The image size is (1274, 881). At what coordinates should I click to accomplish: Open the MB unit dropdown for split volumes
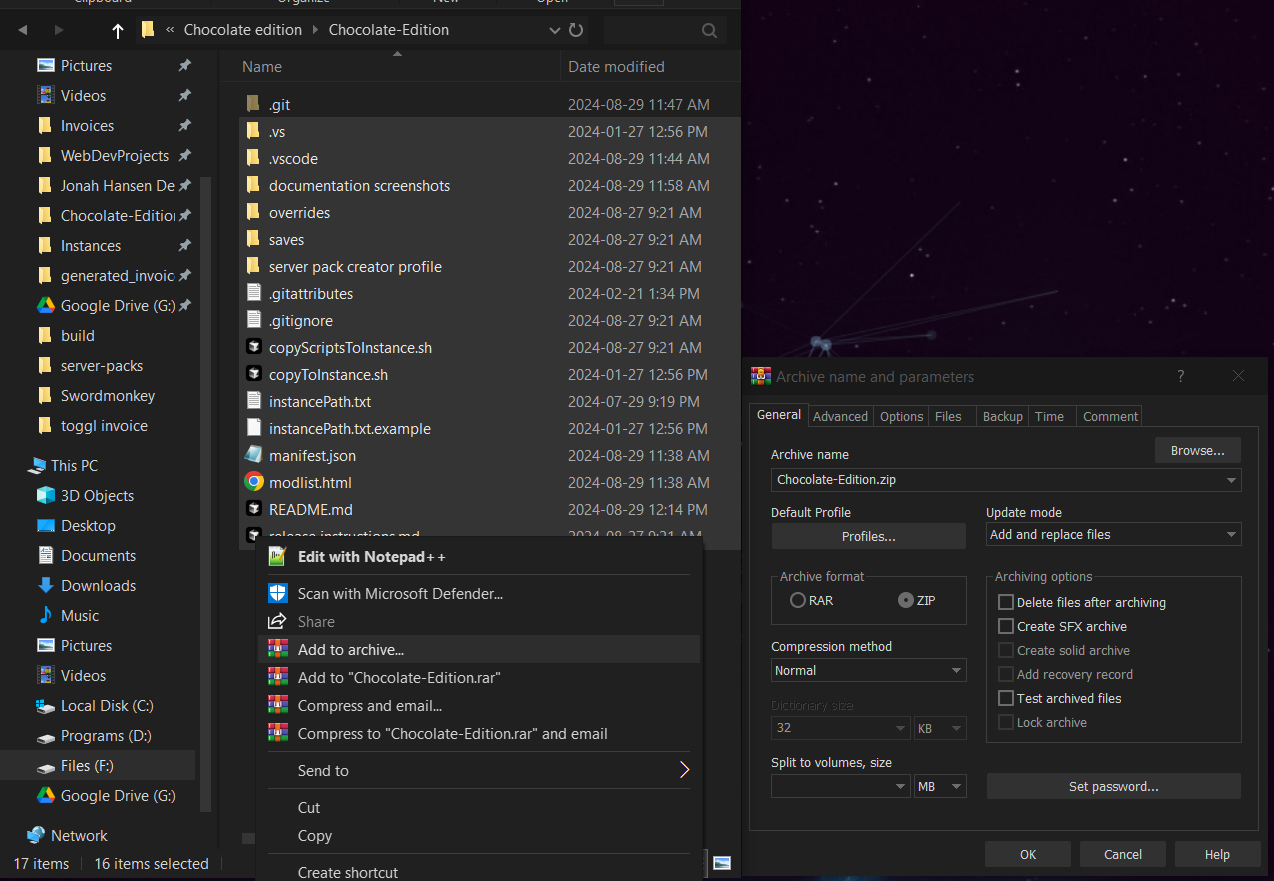coord(956,786)
